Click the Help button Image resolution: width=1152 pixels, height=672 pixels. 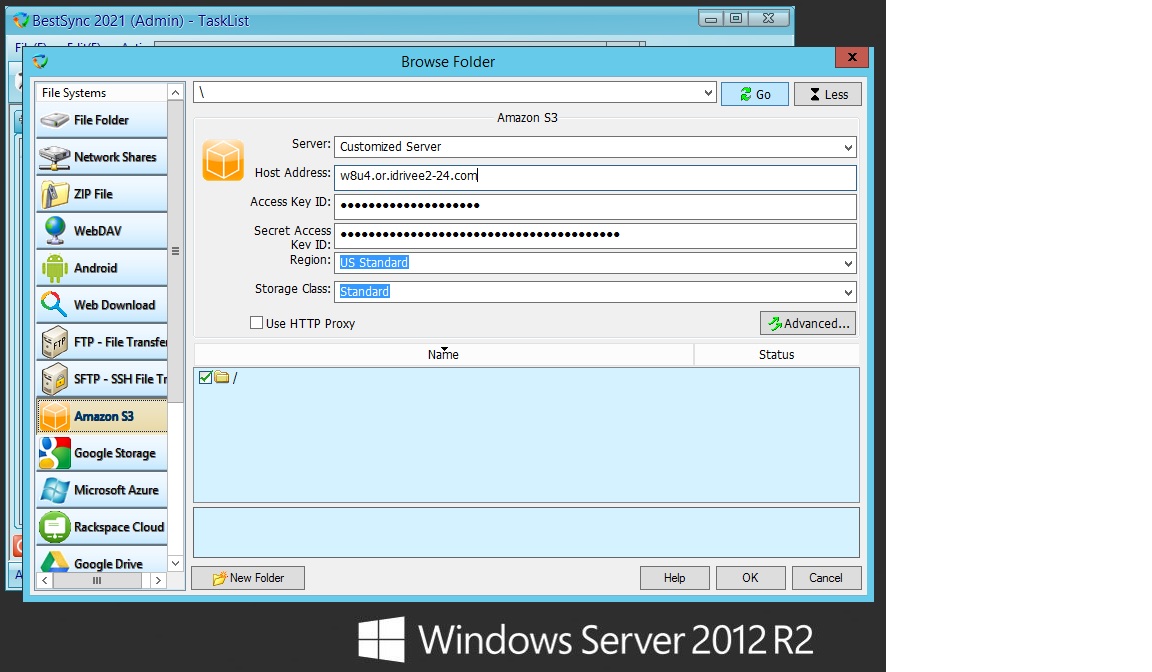click(x=674, y=578)
